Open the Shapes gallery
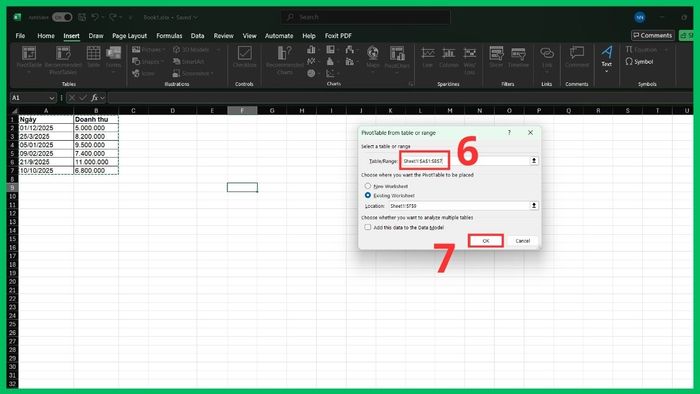The height and width of the screenshot is (394, 700). [147, 61]
